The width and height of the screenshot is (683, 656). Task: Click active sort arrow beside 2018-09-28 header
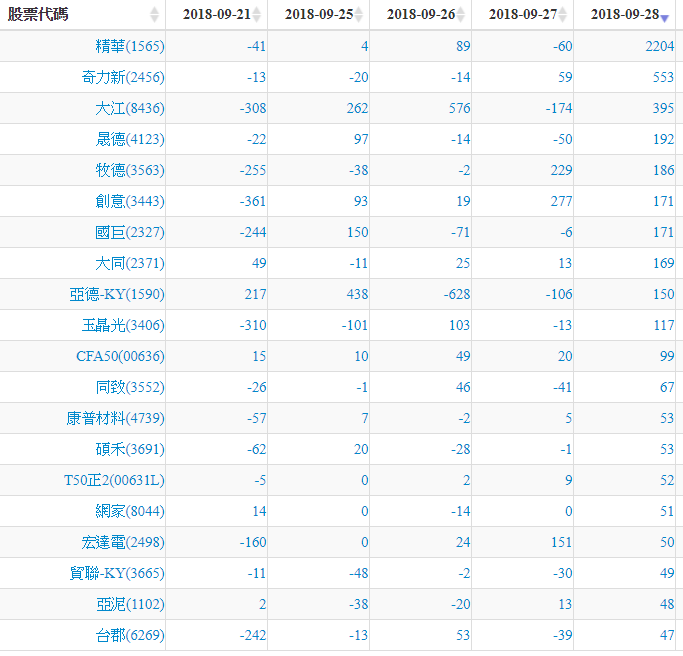664,17
